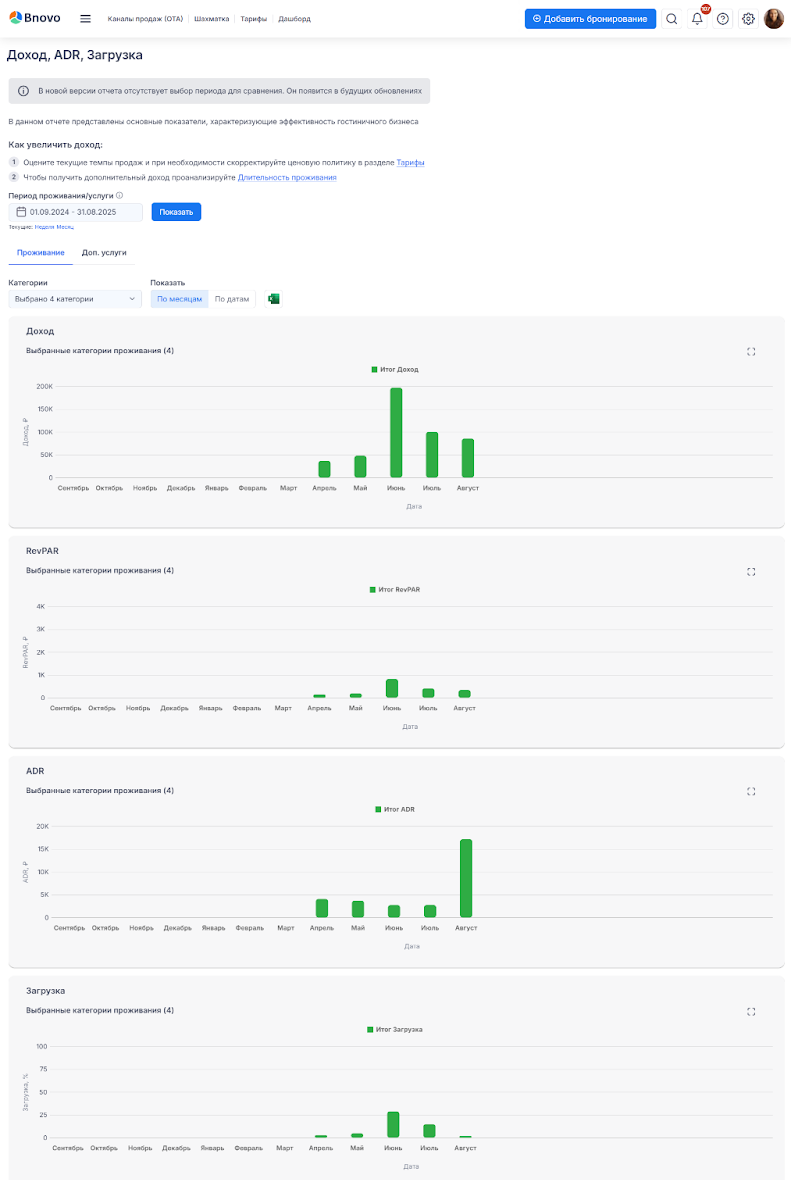Open the Категории dropdown
The width and height of the screenshot is (791, 1180).
(x=75, y=299)
